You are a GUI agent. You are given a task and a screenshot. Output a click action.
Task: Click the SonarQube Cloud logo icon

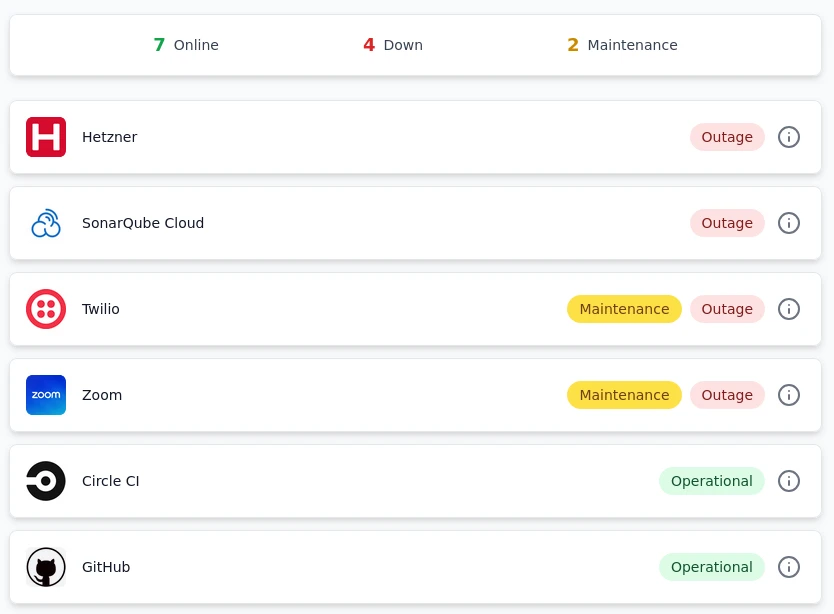click(x=46, y=223)
